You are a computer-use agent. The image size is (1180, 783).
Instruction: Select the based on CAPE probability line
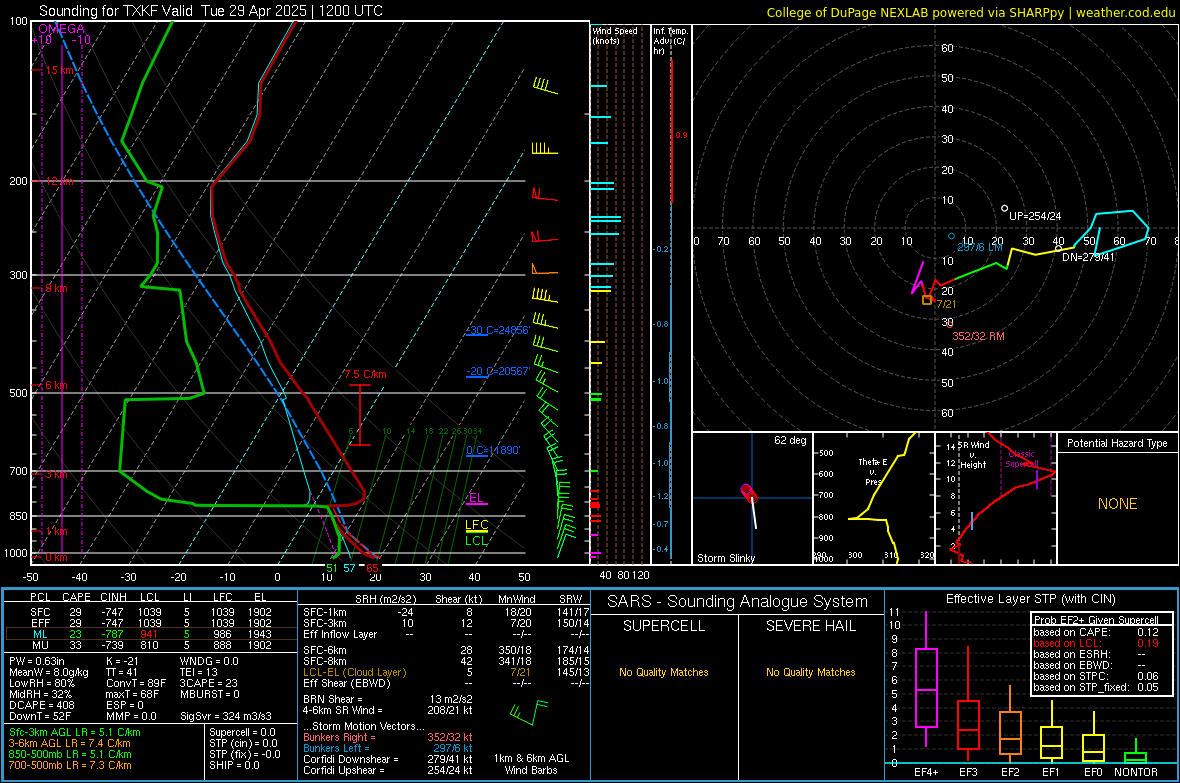click(x=1096, y=632)
